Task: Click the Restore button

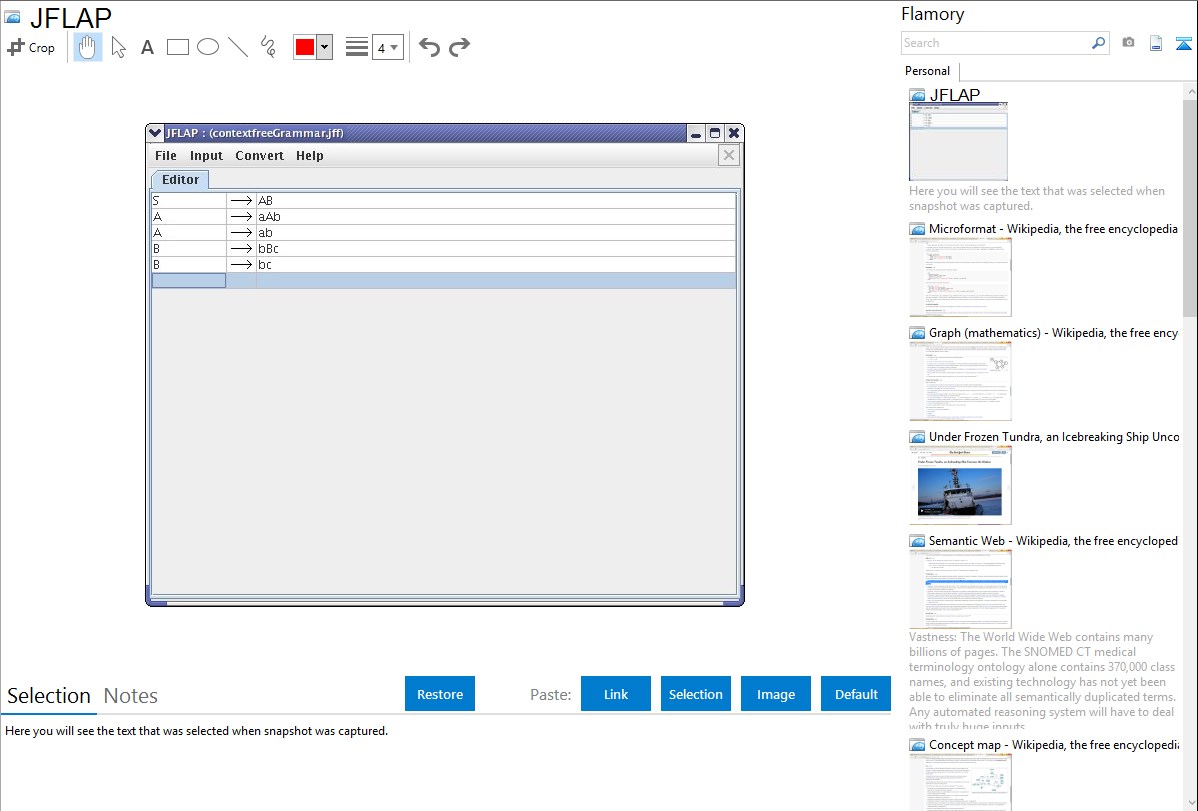Action: (x=440, y=694)
